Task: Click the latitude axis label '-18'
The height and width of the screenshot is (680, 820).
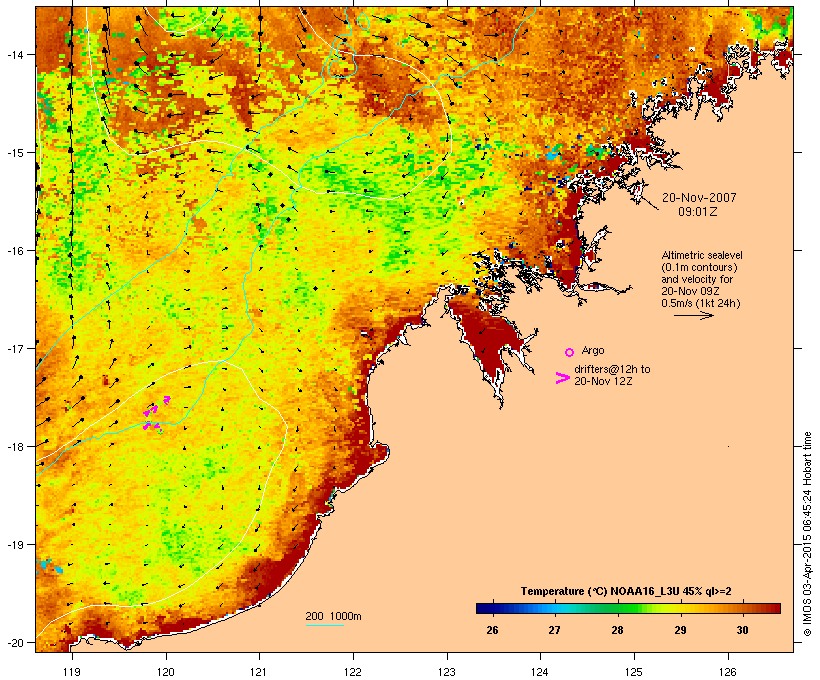Action: [x=14, y=446]
